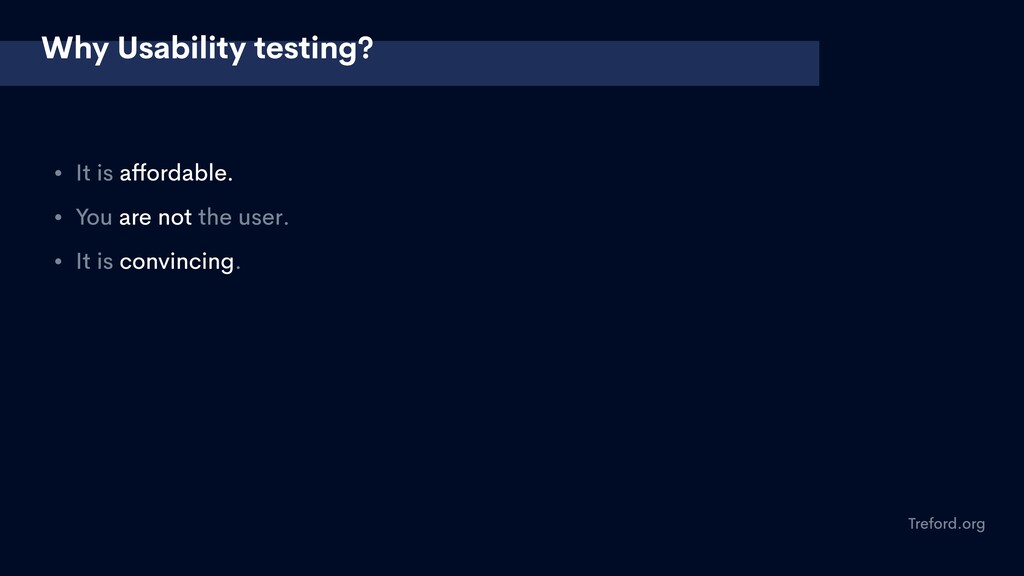This screenshot has height=576, width=1024.
Task: Click the highlighted word 'not' in the second bullet
Action: 175,217
